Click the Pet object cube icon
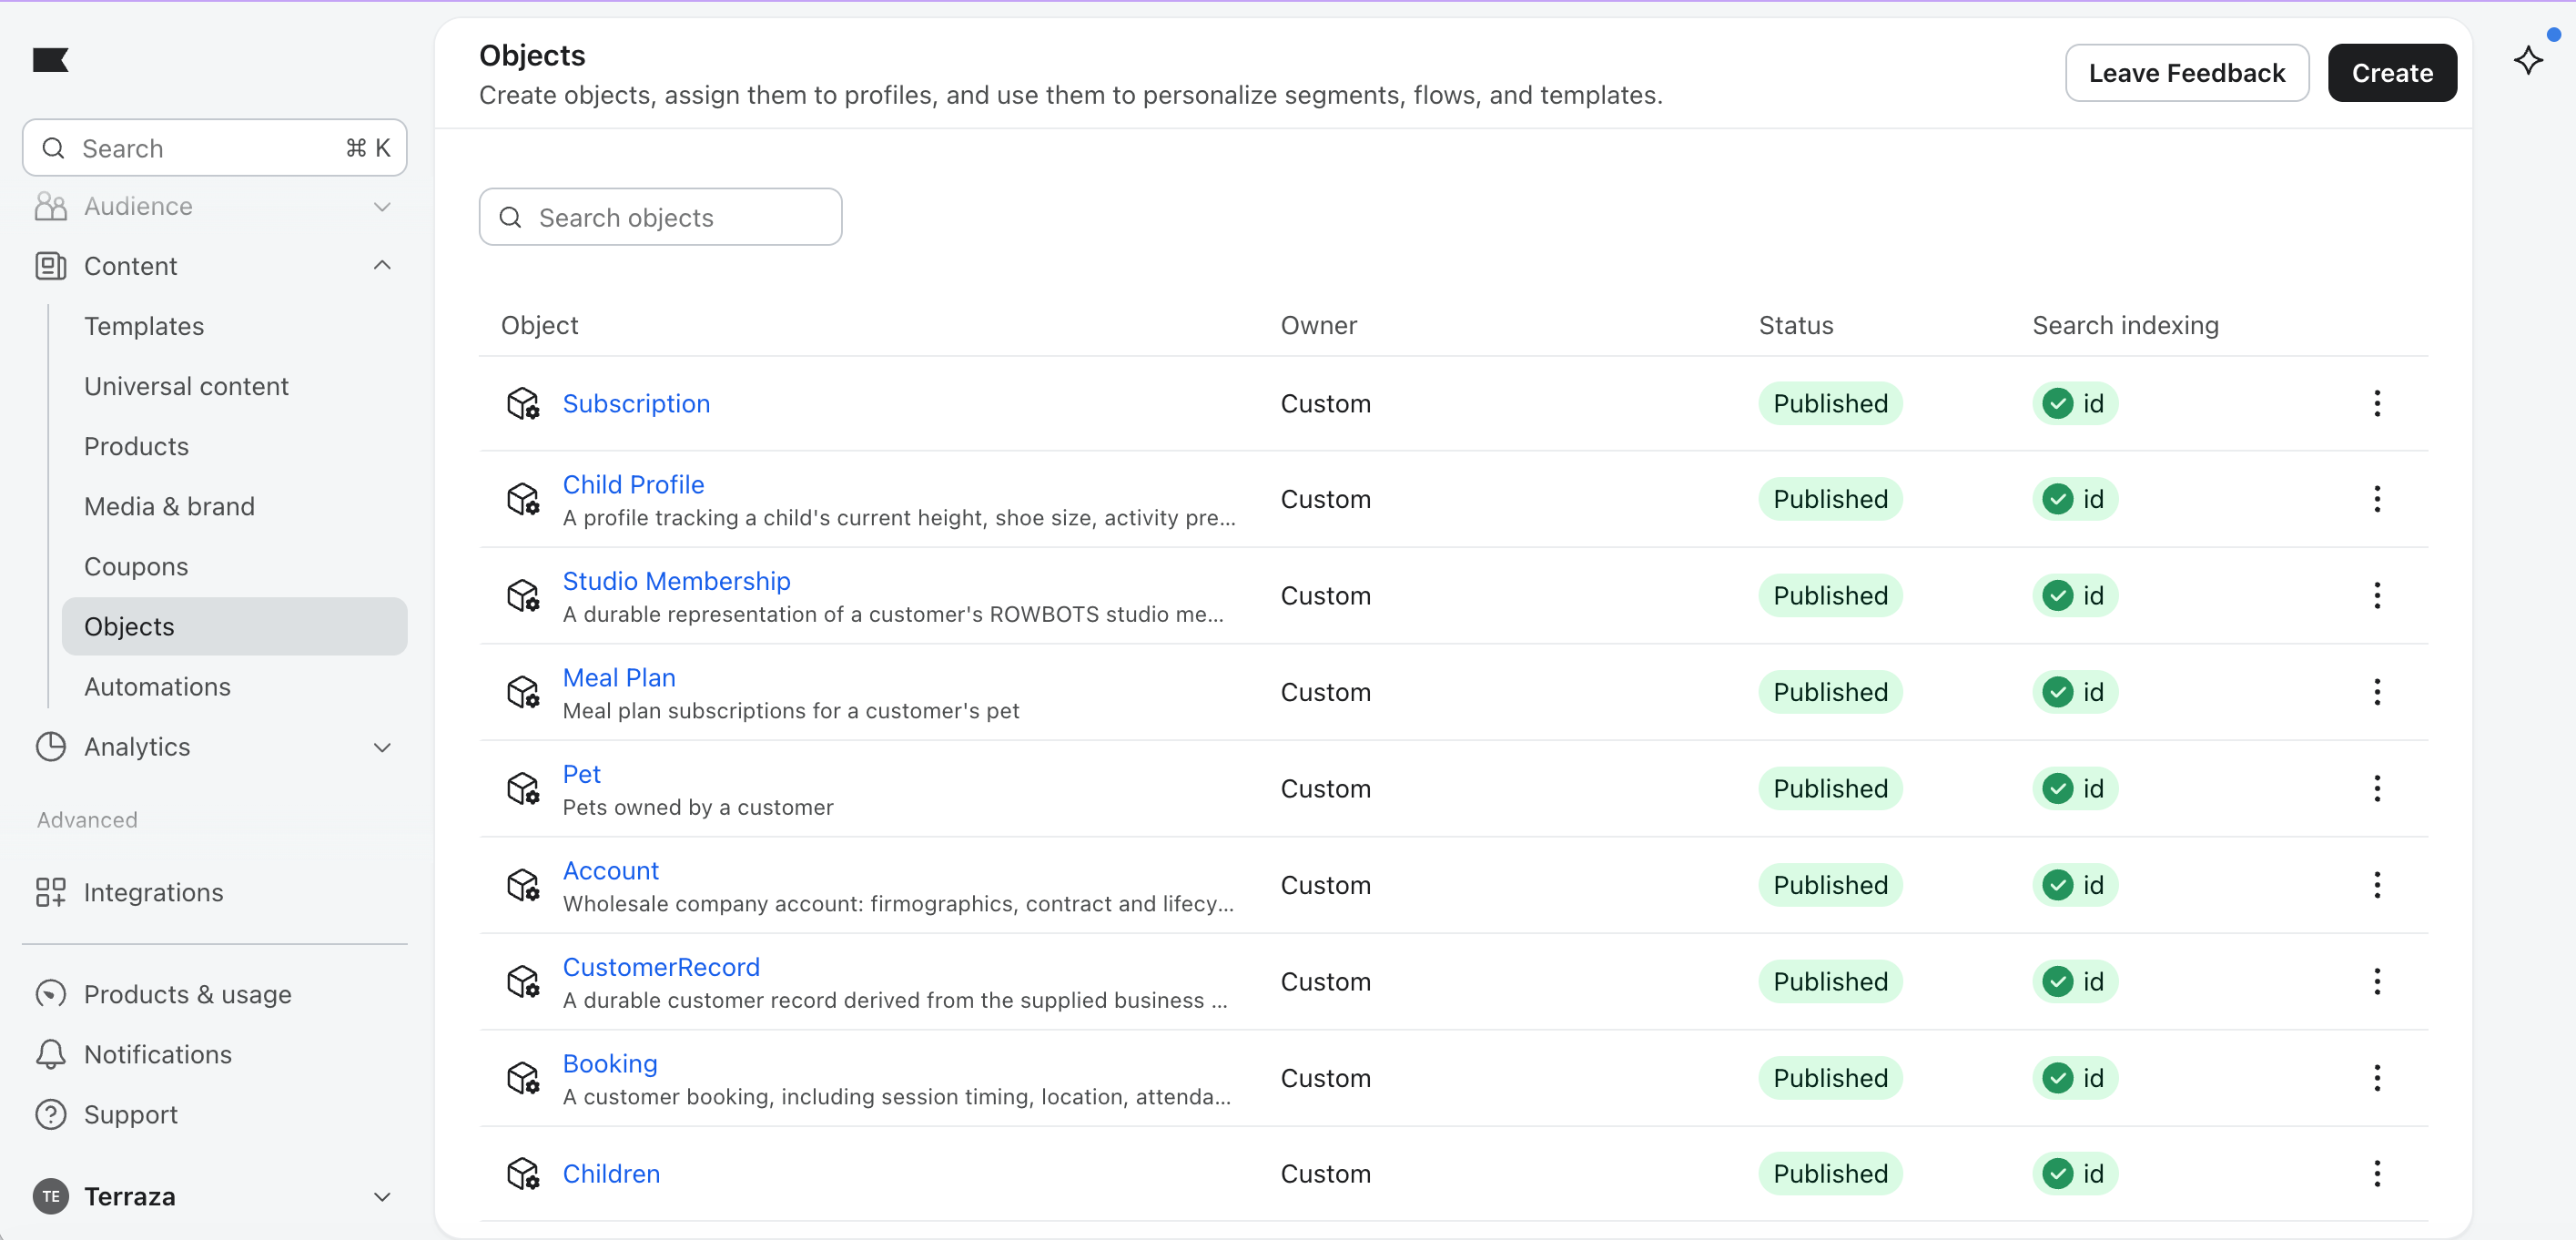 coord(523,789)
